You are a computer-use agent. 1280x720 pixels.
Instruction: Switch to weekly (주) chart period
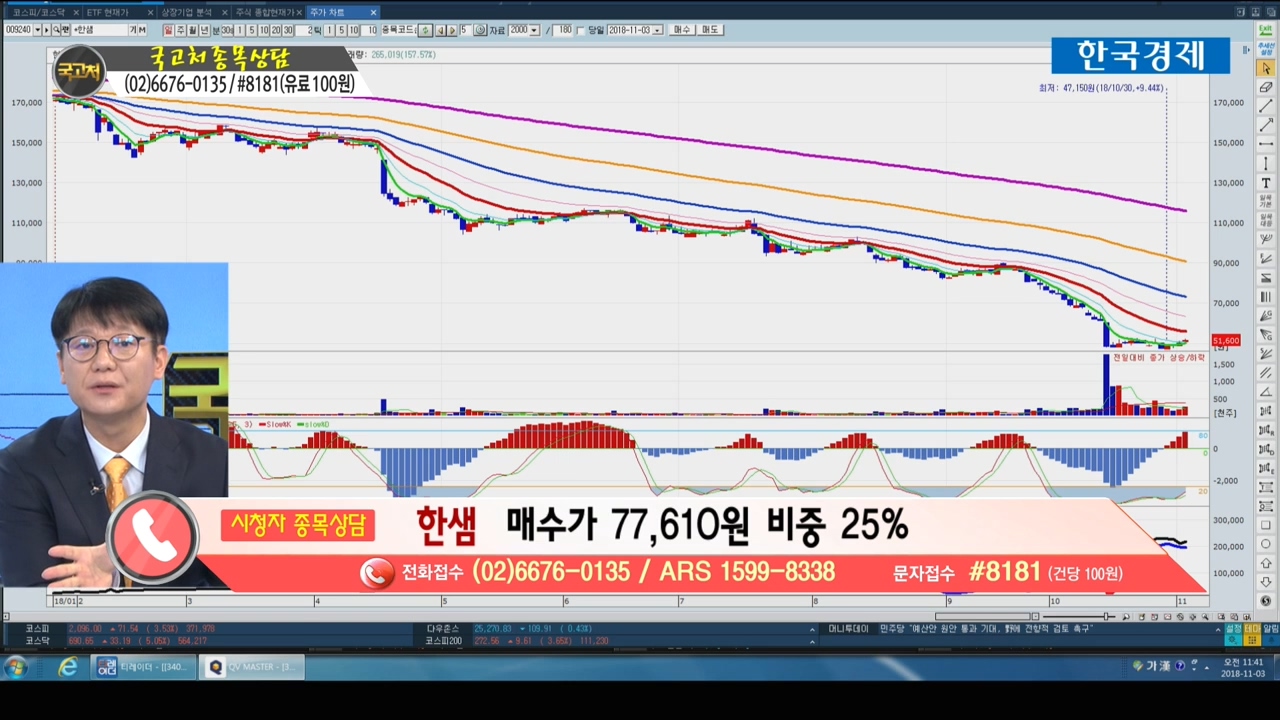(x=180, y=30)
